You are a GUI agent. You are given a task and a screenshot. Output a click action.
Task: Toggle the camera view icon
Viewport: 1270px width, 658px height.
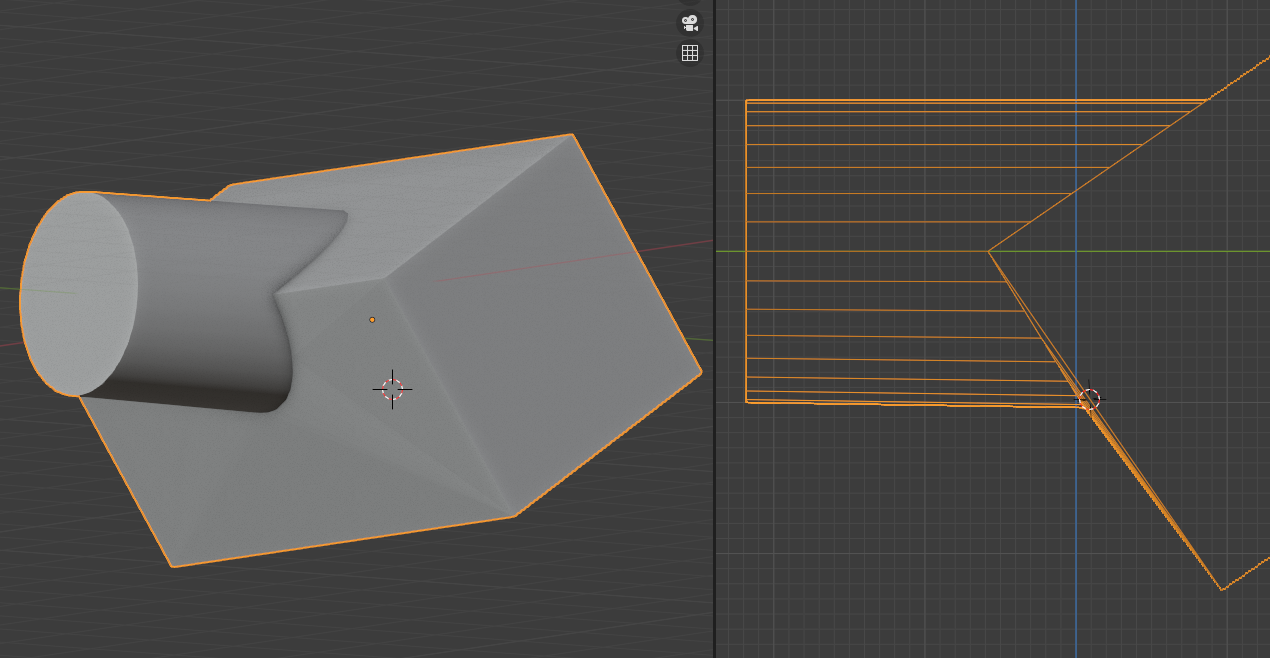click(690, 23)
